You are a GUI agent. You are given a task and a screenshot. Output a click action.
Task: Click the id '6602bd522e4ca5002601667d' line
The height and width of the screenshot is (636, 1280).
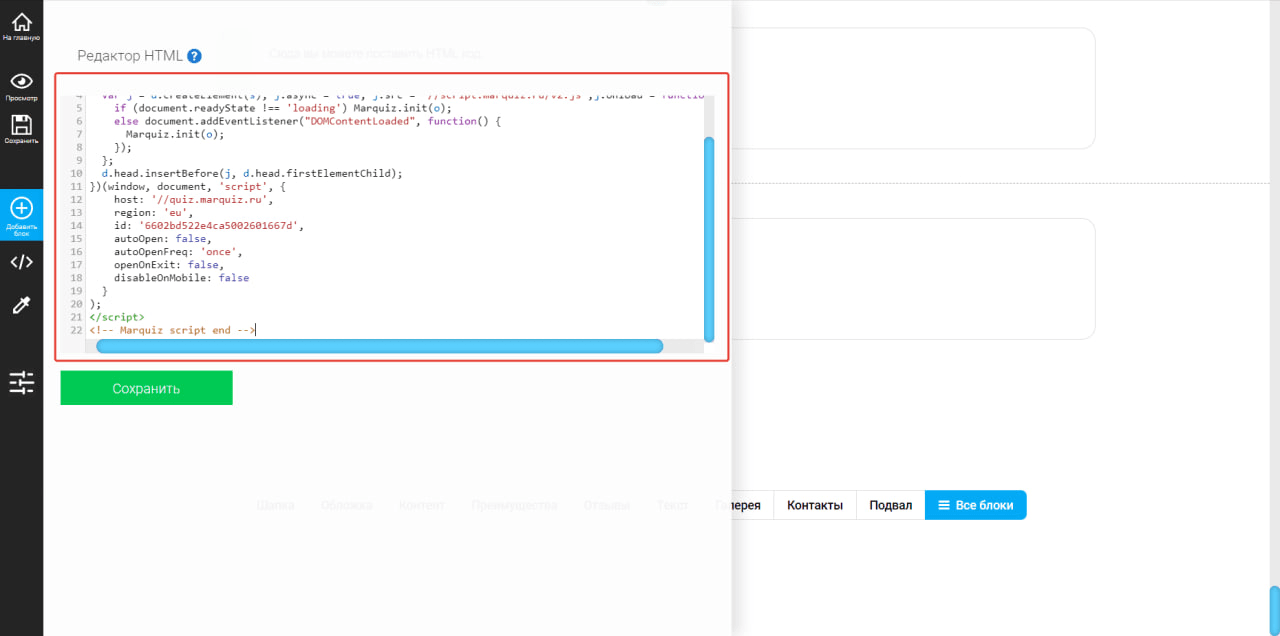pyautogui.click(x=208, y=226)
